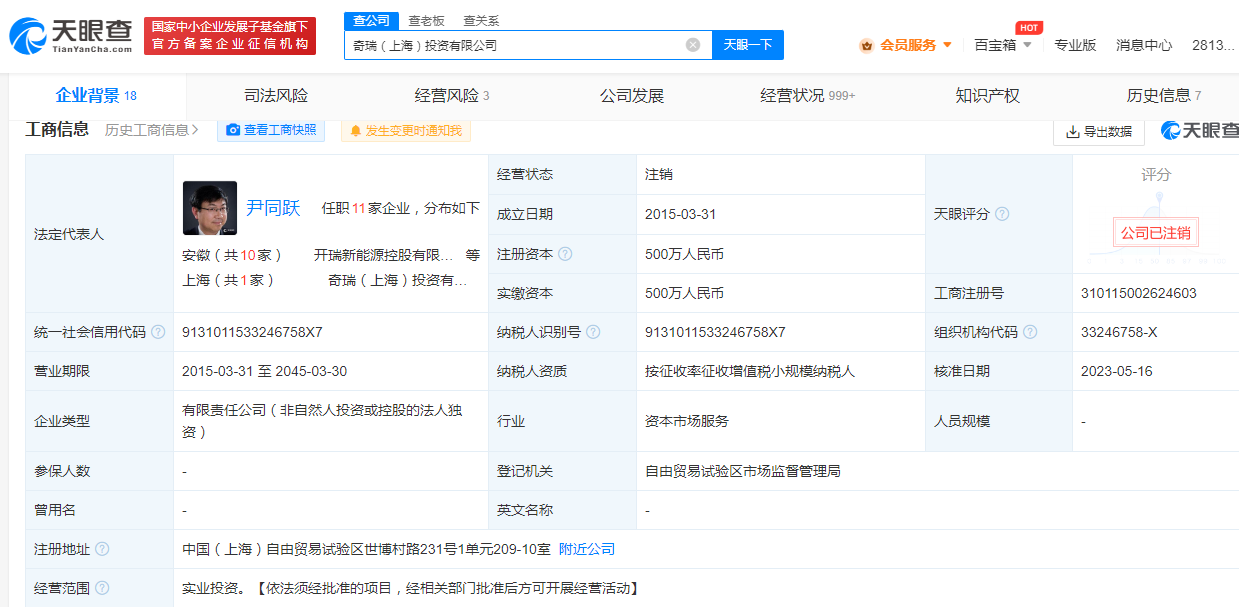
Task: Click the 纳税人识别号 help icon
Action: click(593, 332)
